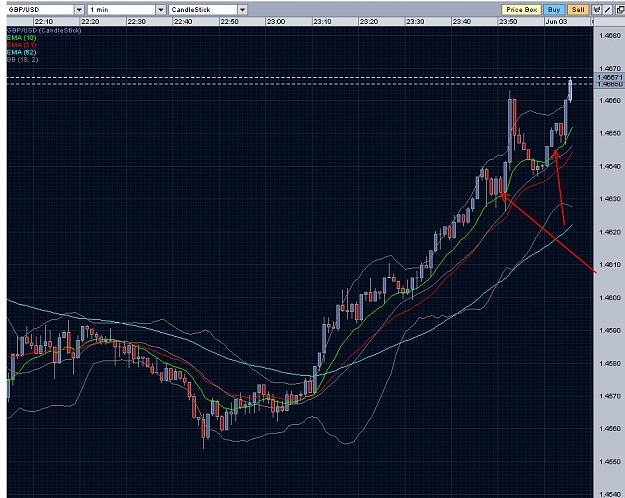Click the 23:50 time axis label
The height and width of the screenshot is (498, 625).
pos(508,22)
